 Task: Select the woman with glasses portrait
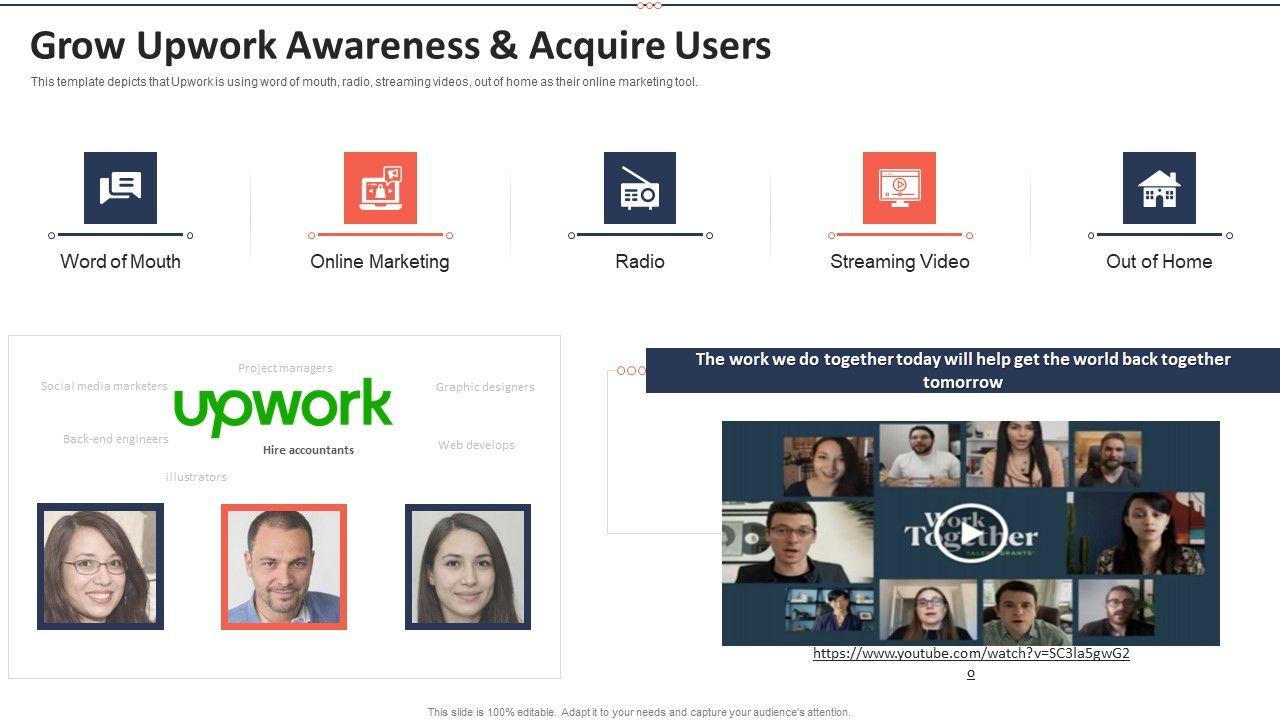[100, 566]
